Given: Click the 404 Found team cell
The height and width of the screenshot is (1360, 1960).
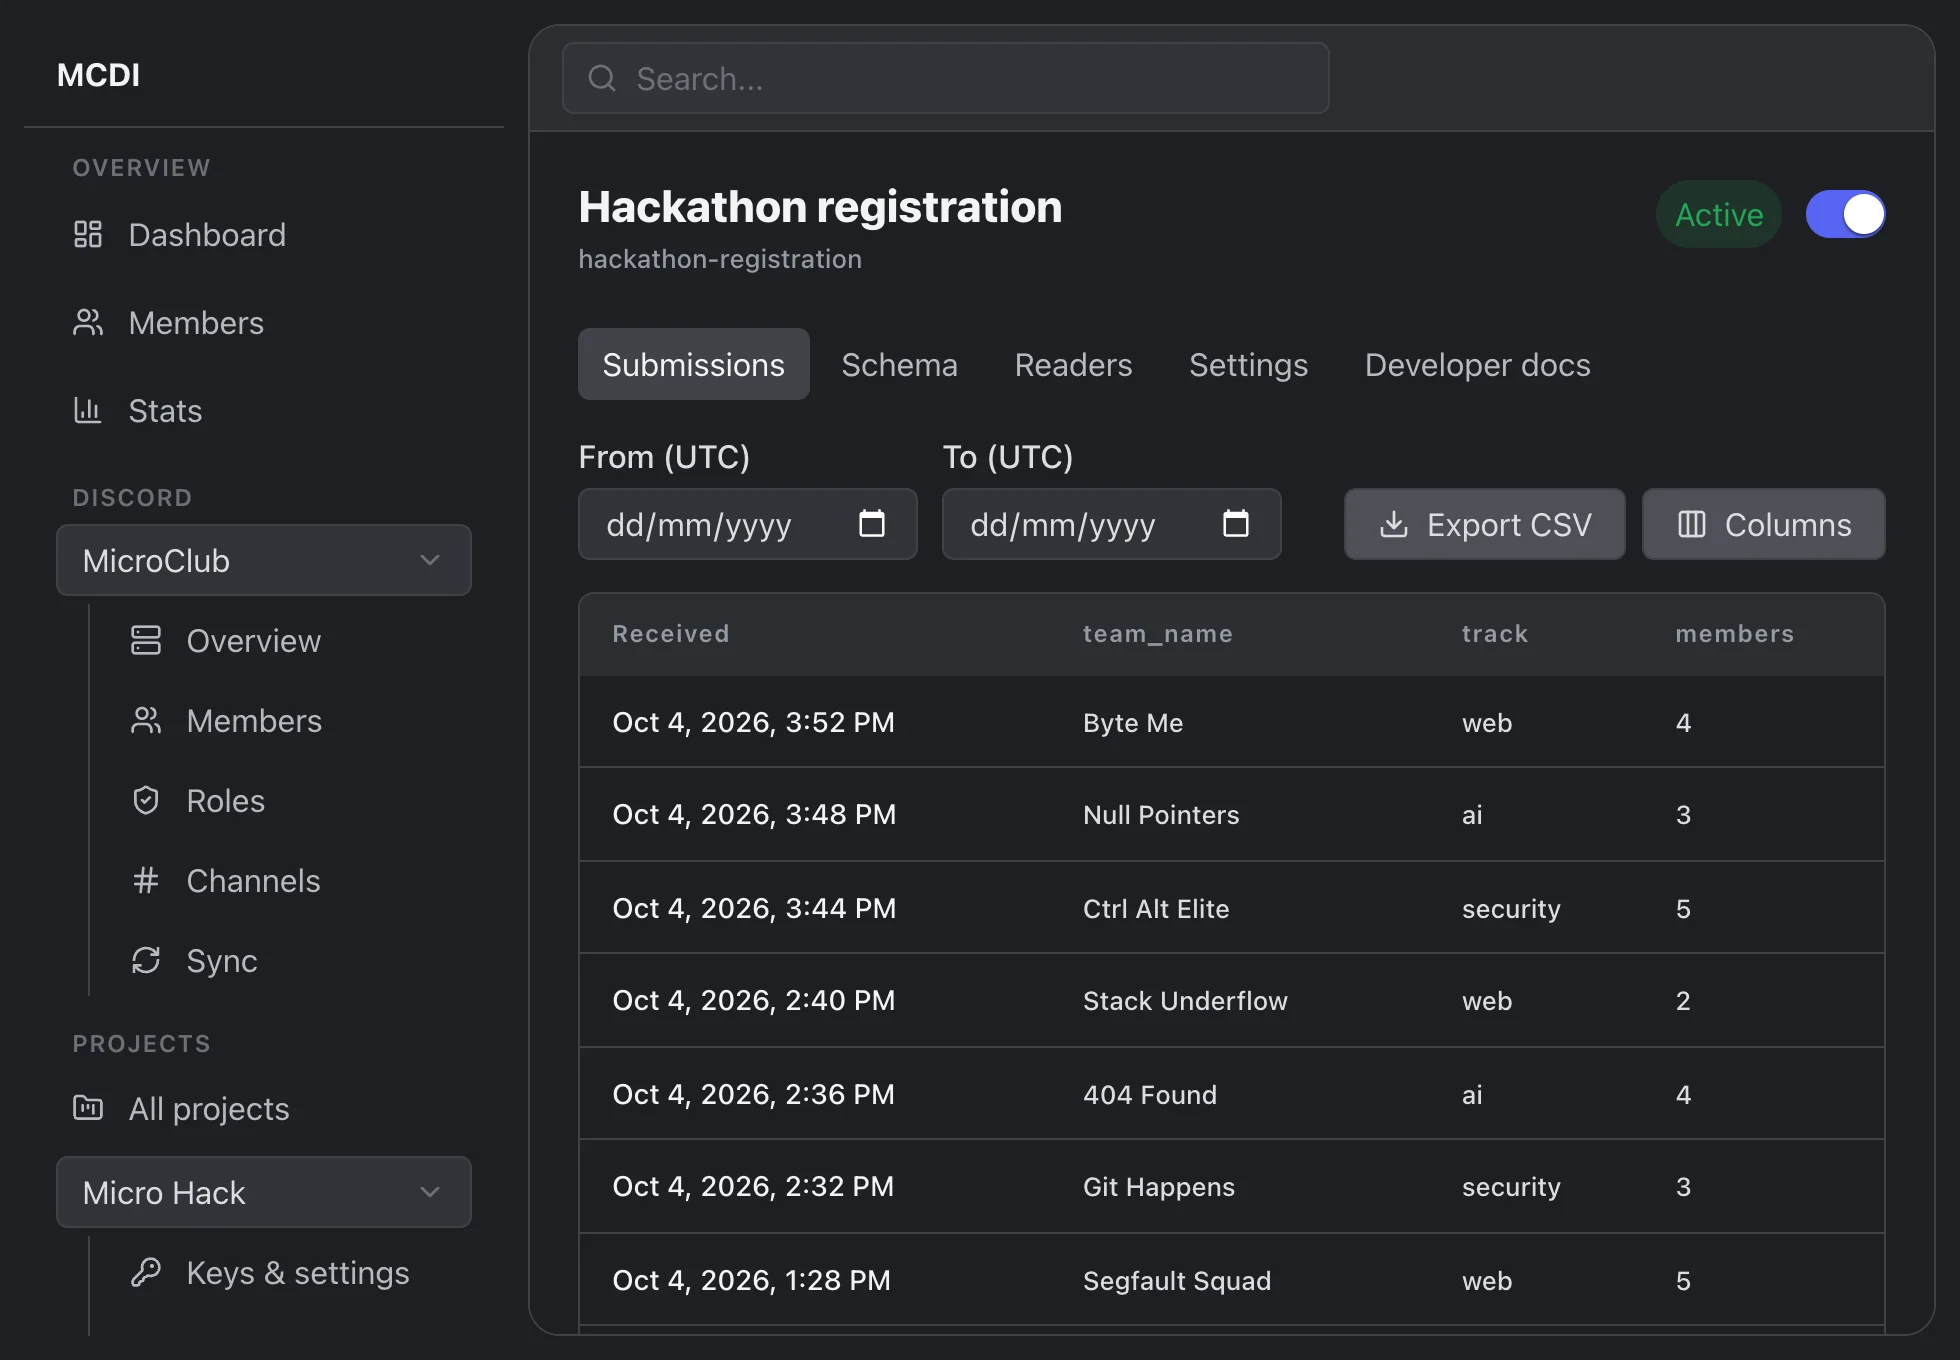Looking at the screenshot, I should [1150, 1094].
